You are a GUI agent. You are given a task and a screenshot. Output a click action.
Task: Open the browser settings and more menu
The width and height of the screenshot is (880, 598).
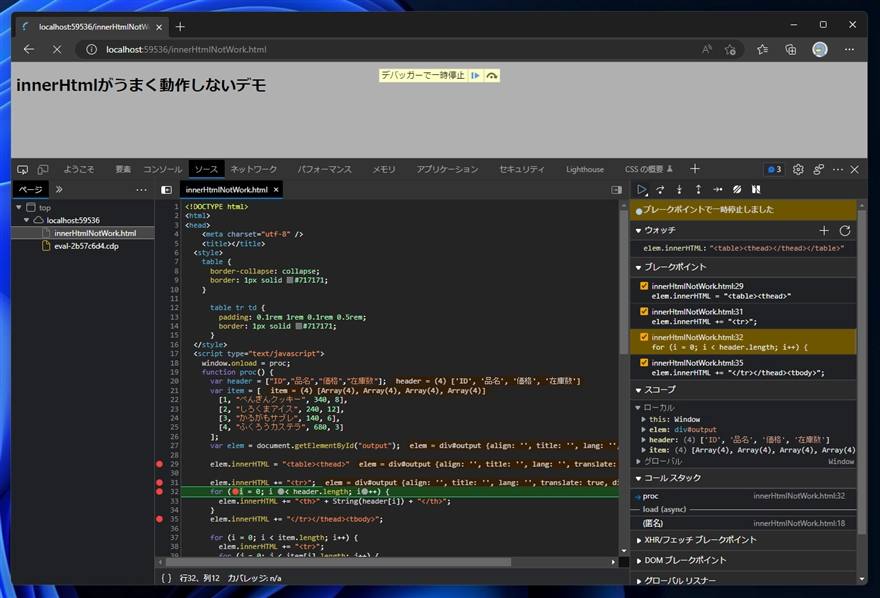pos(849,49)
